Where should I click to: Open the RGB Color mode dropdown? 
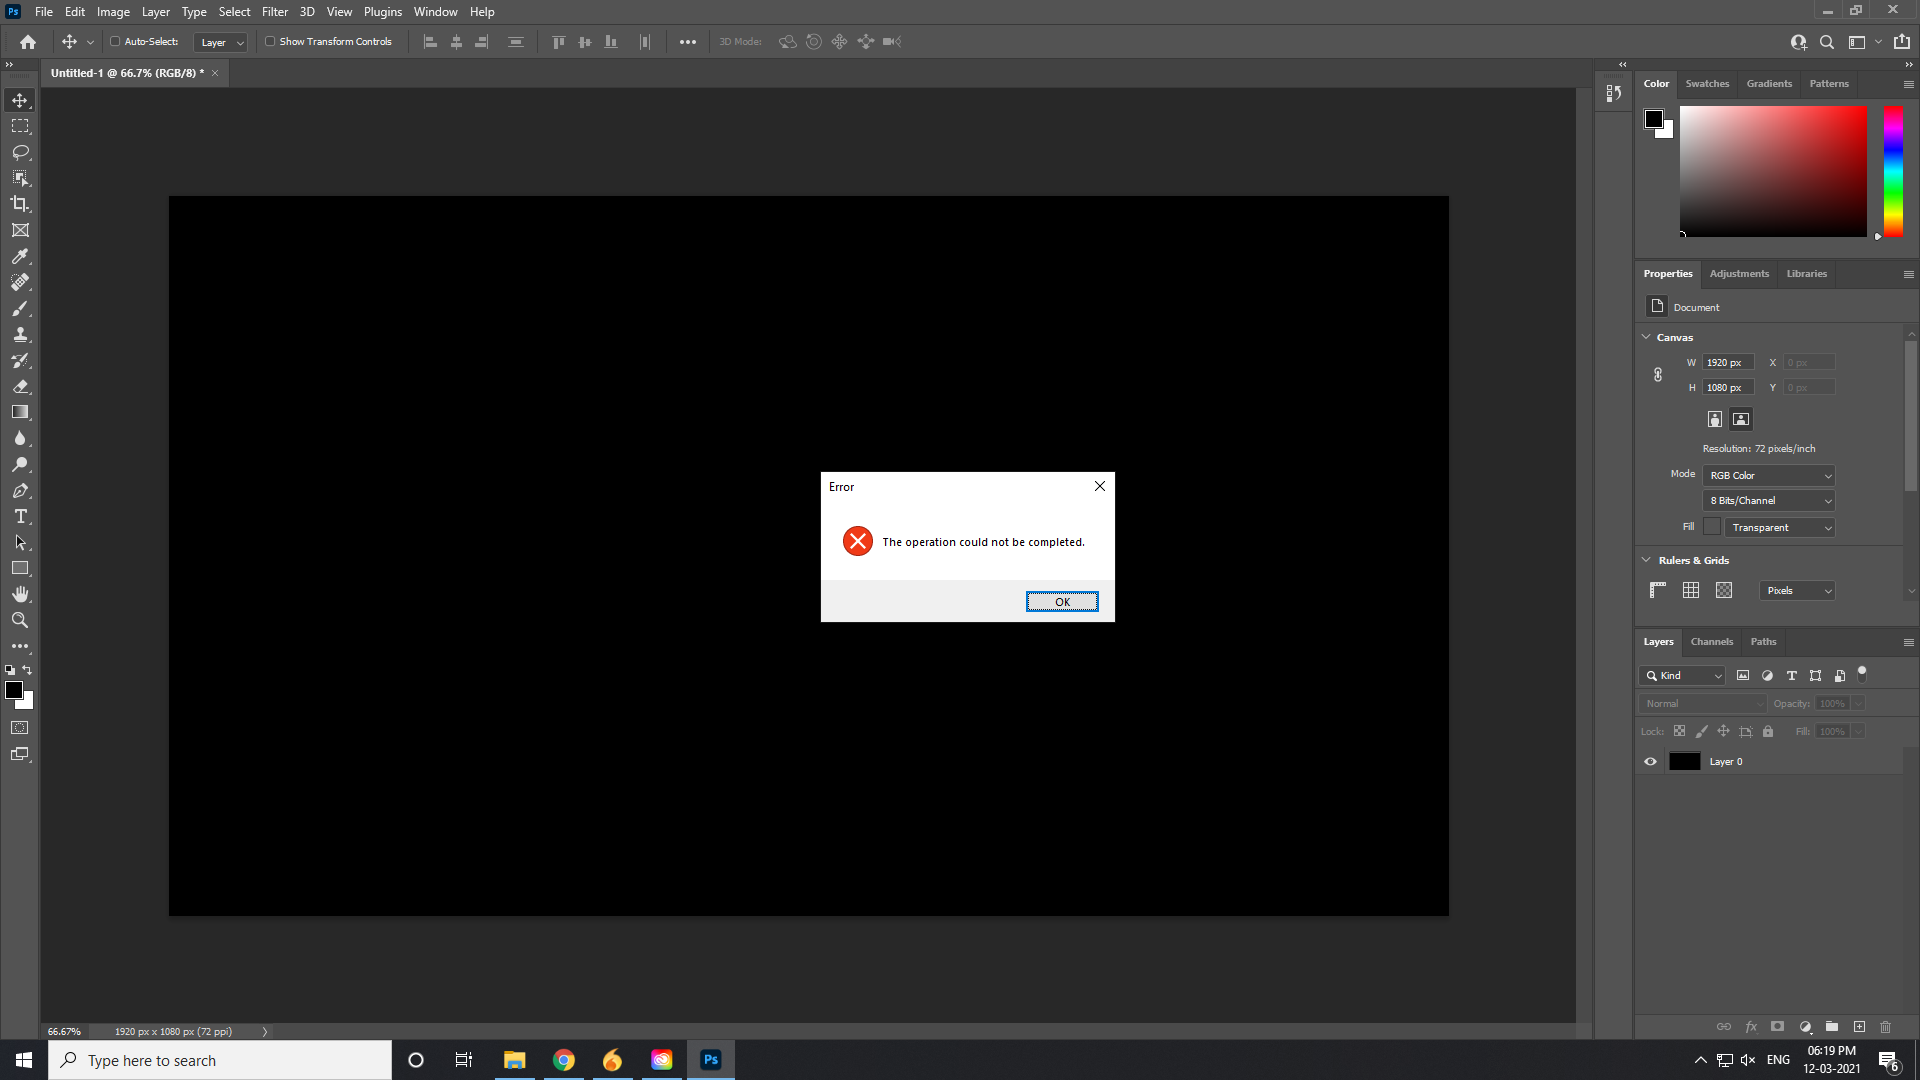click(x=1769, y=476)
